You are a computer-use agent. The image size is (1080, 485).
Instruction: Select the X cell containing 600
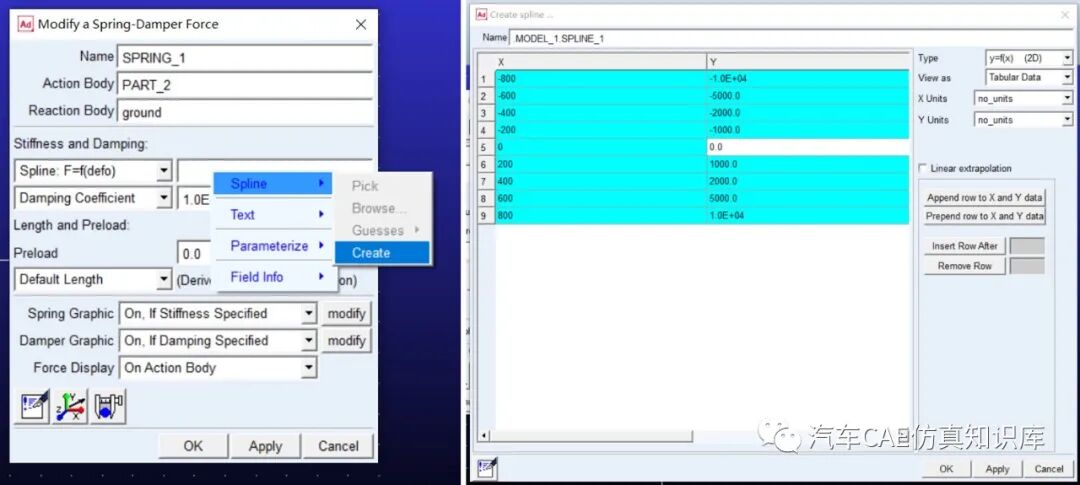(x=601, y=198)
